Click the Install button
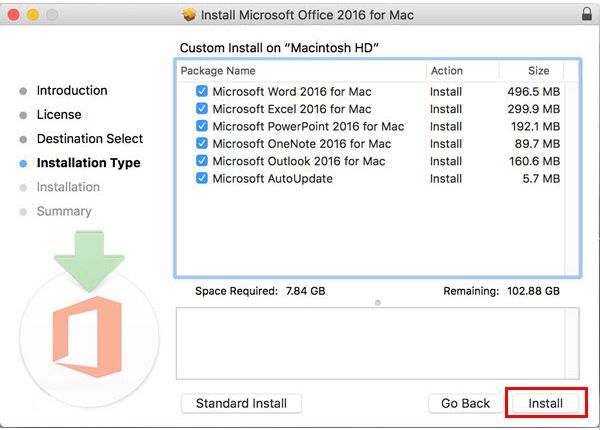This screenshot has width=600, height=430. click(x=546, y=403)
